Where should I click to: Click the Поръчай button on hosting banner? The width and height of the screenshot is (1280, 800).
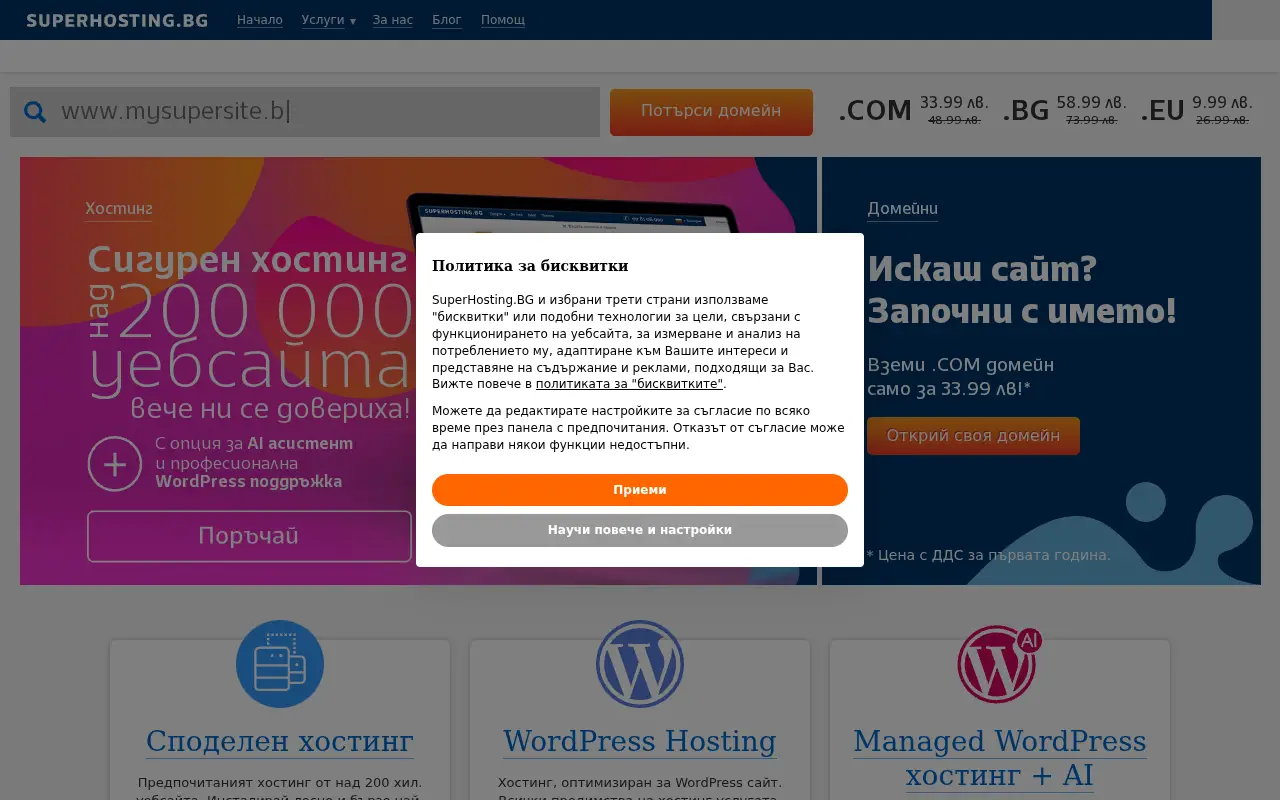click(x=249, y=537)
